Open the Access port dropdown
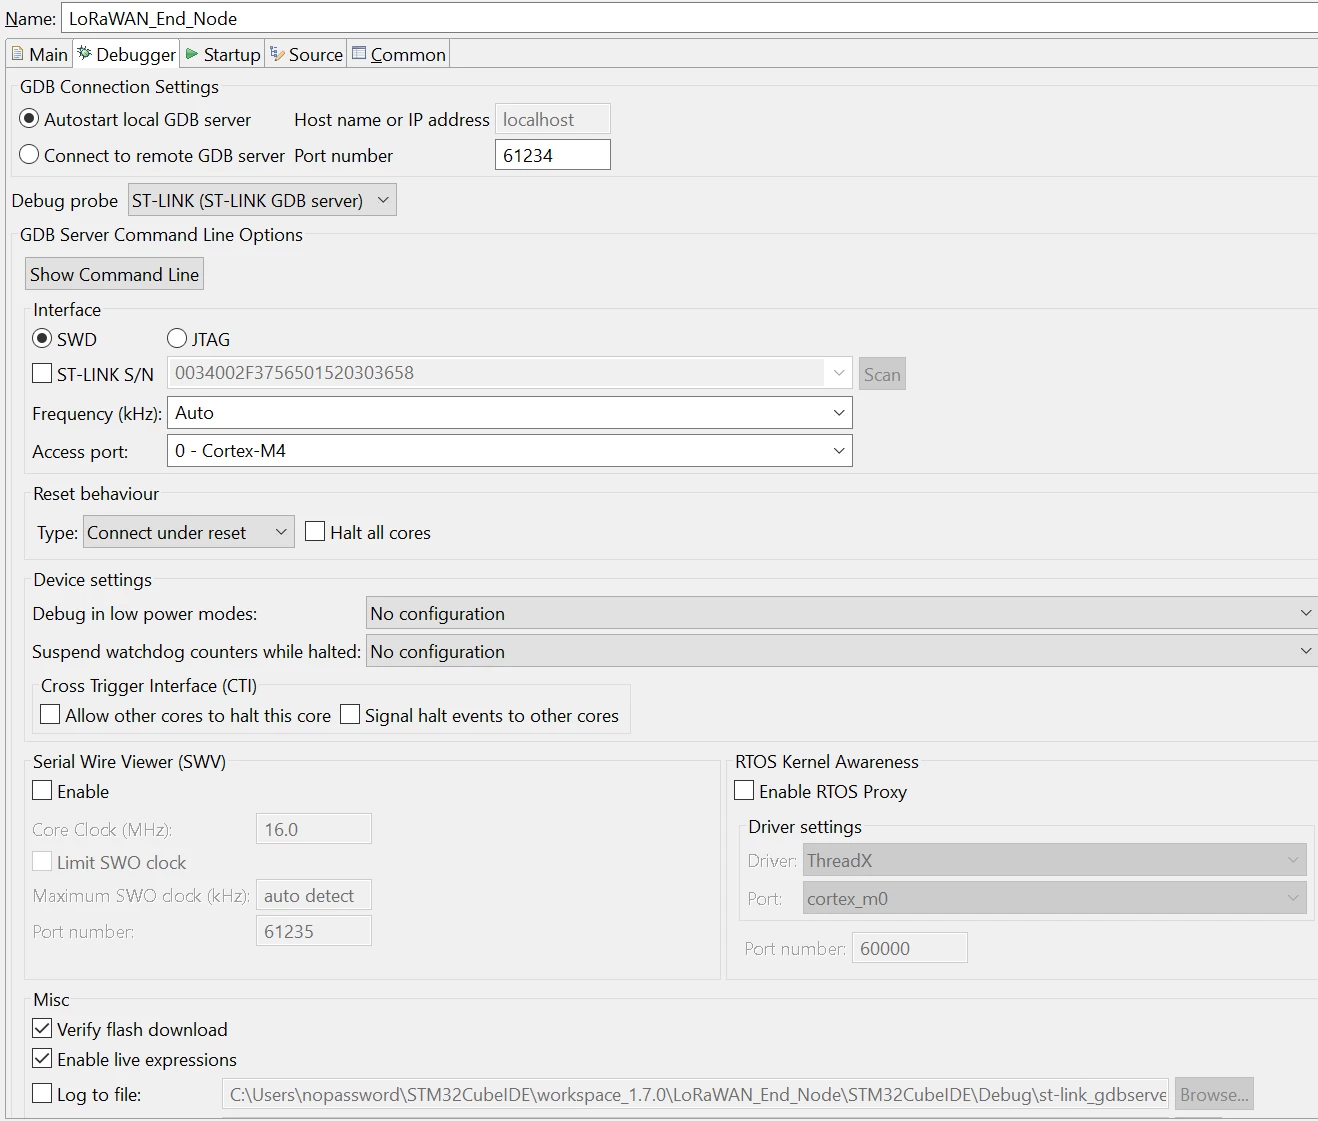The image size is (1318, 1121). (x=509, y=451)
